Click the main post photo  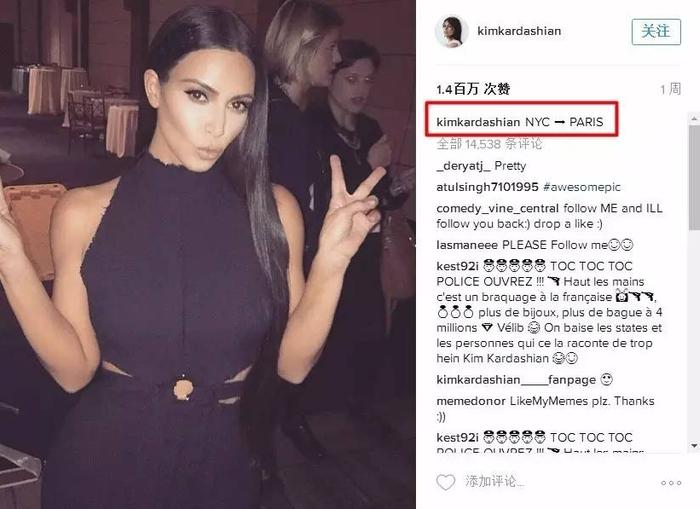[x=208, y=254]
